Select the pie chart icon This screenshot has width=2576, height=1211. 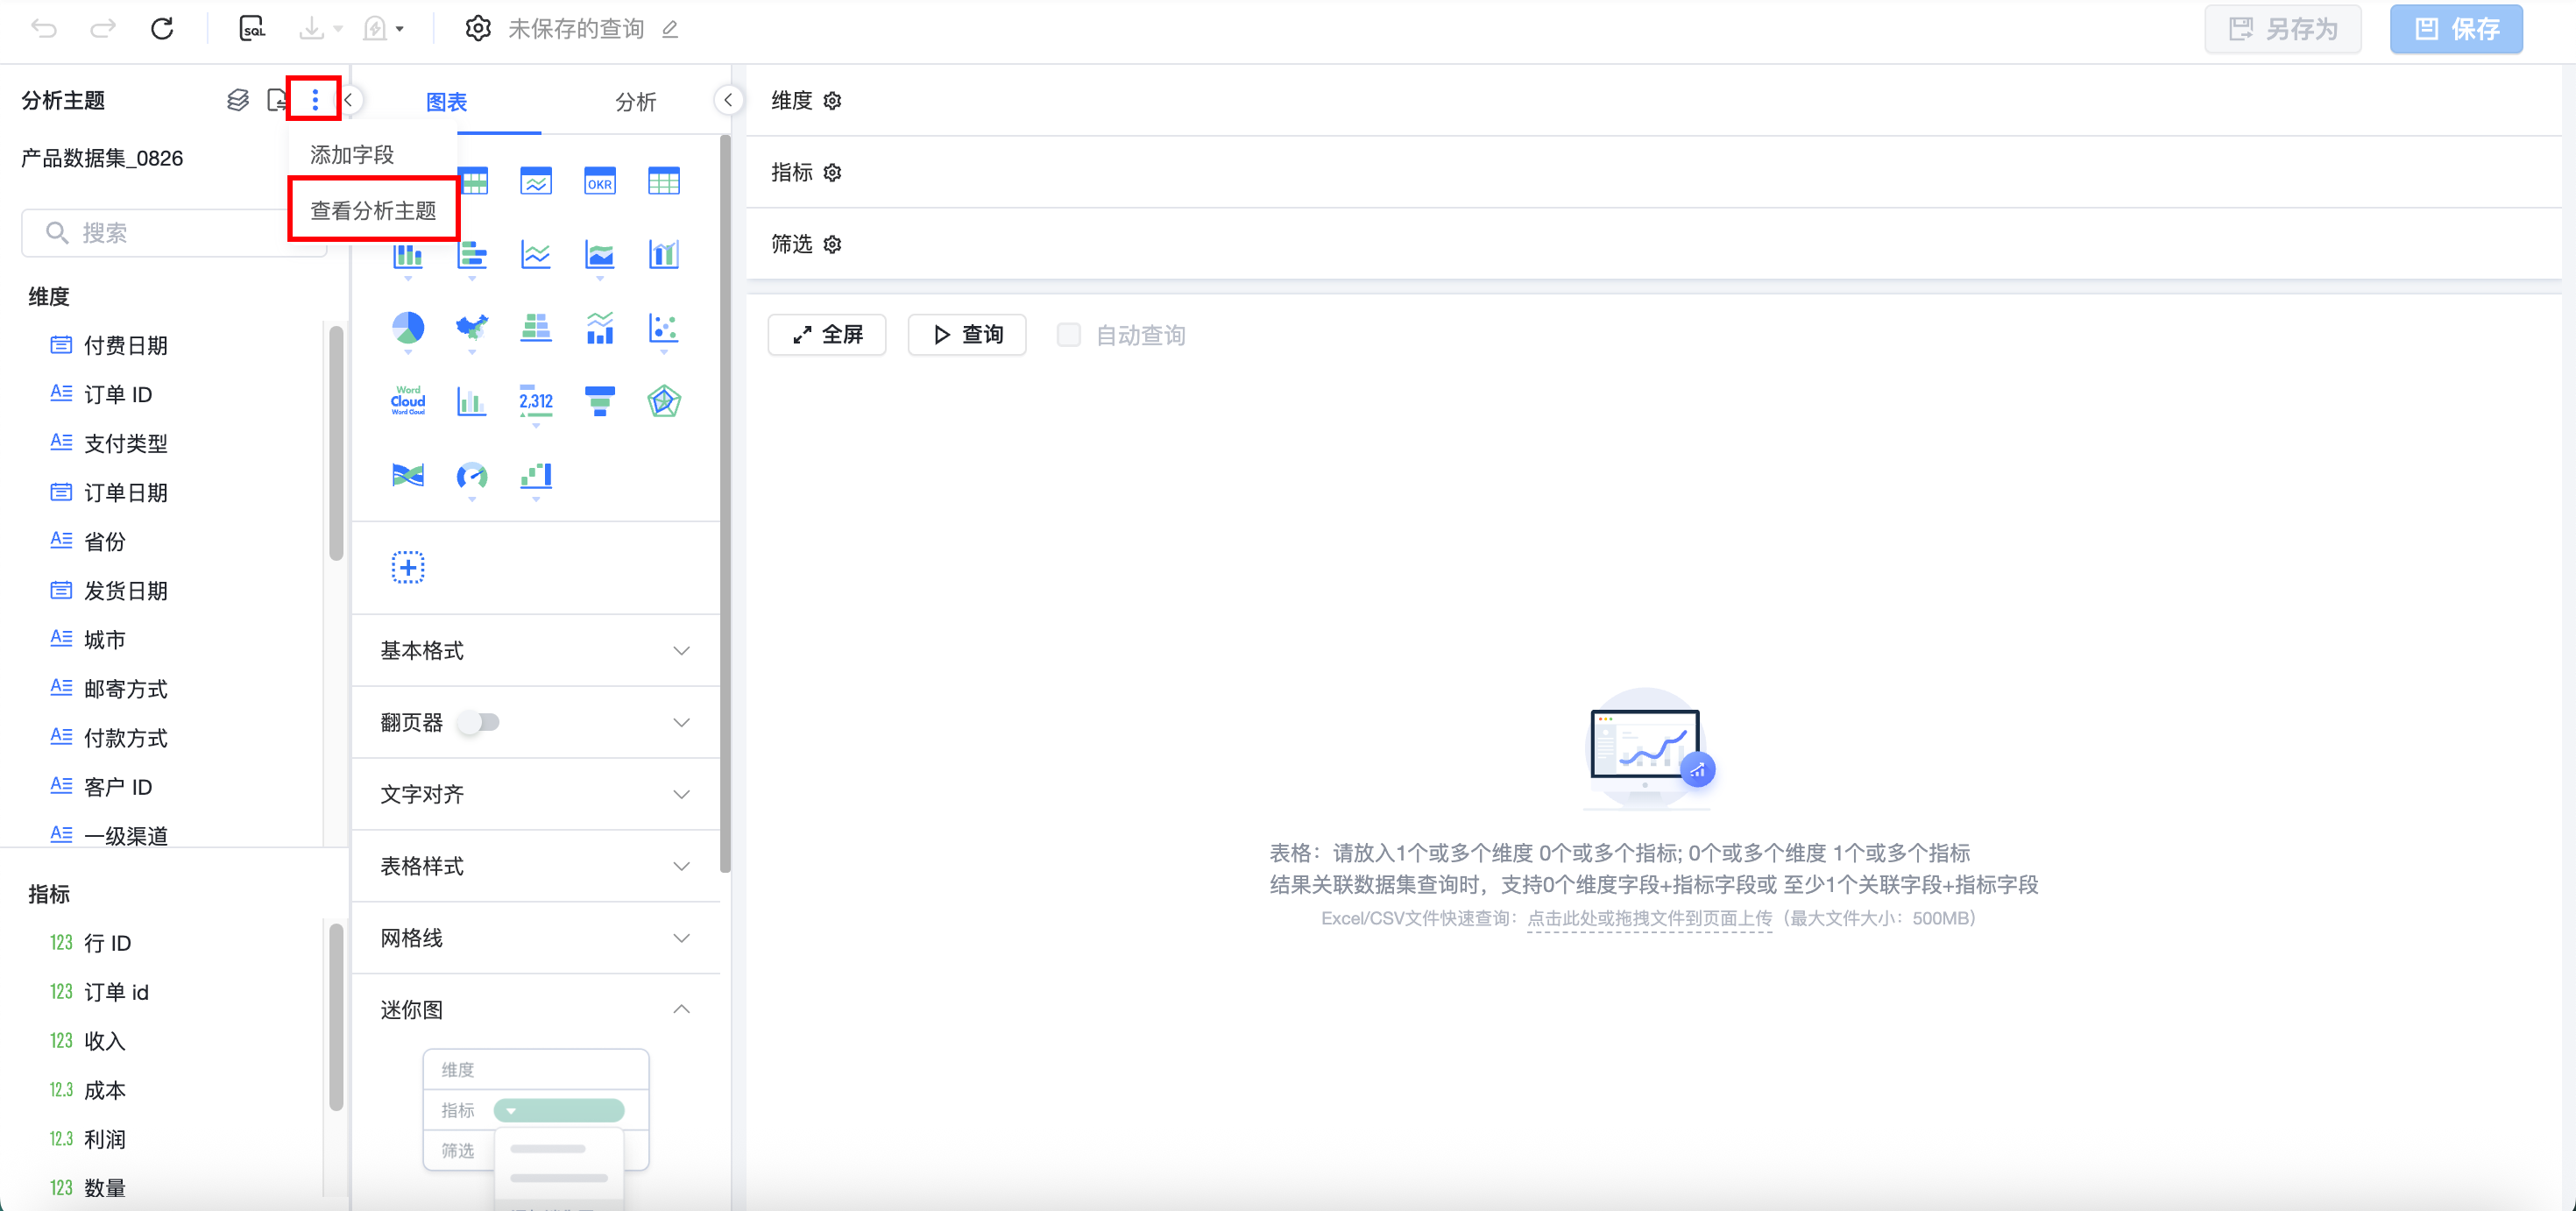pos(408,328)
